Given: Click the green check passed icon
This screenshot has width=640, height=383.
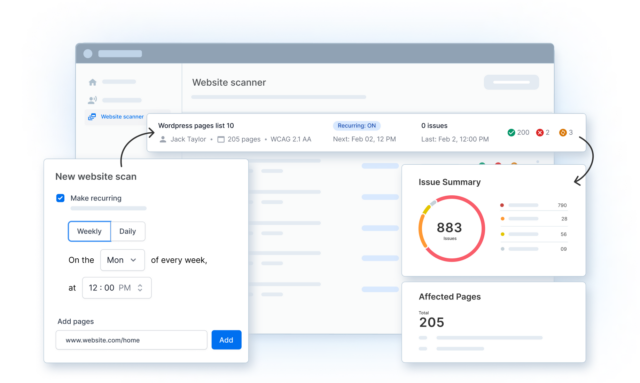Looking at the screenshot, I should coord(511,132).
